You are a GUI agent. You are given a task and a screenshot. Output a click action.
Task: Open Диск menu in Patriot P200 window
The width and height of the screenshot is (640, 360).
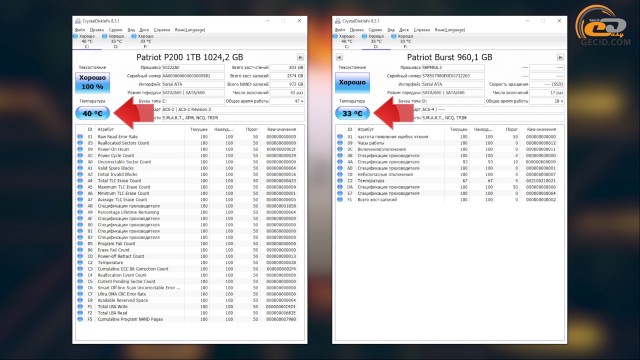tap(144, 30)
